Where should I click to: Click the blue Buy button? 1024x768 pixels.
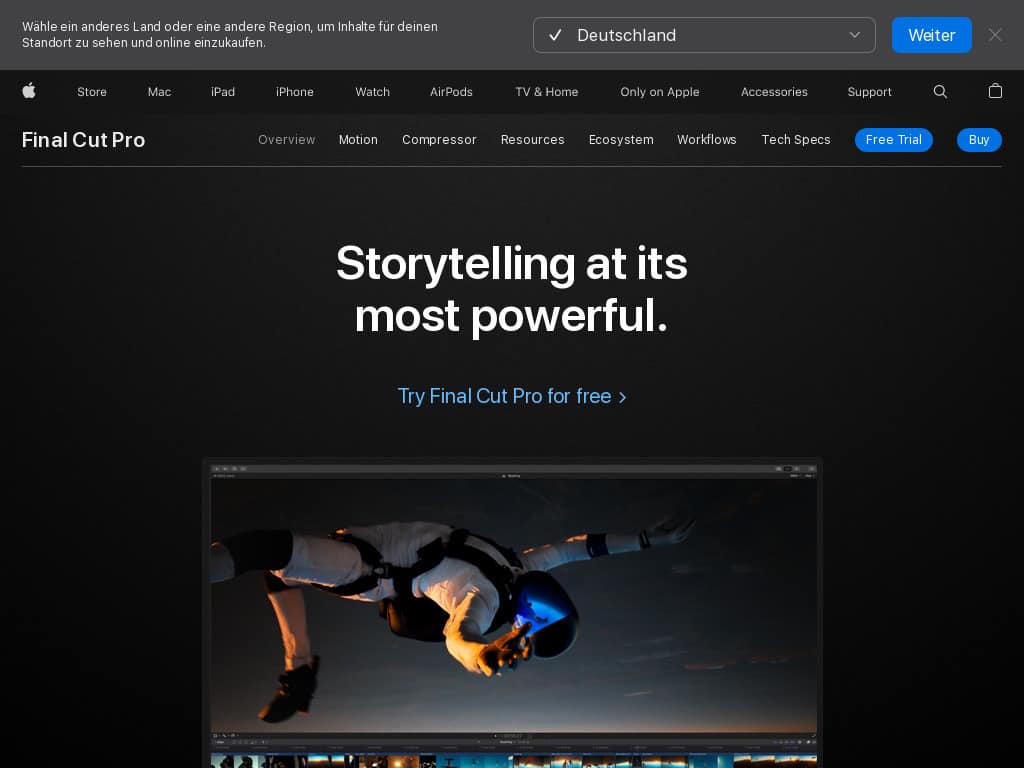(x=979, y=140)
